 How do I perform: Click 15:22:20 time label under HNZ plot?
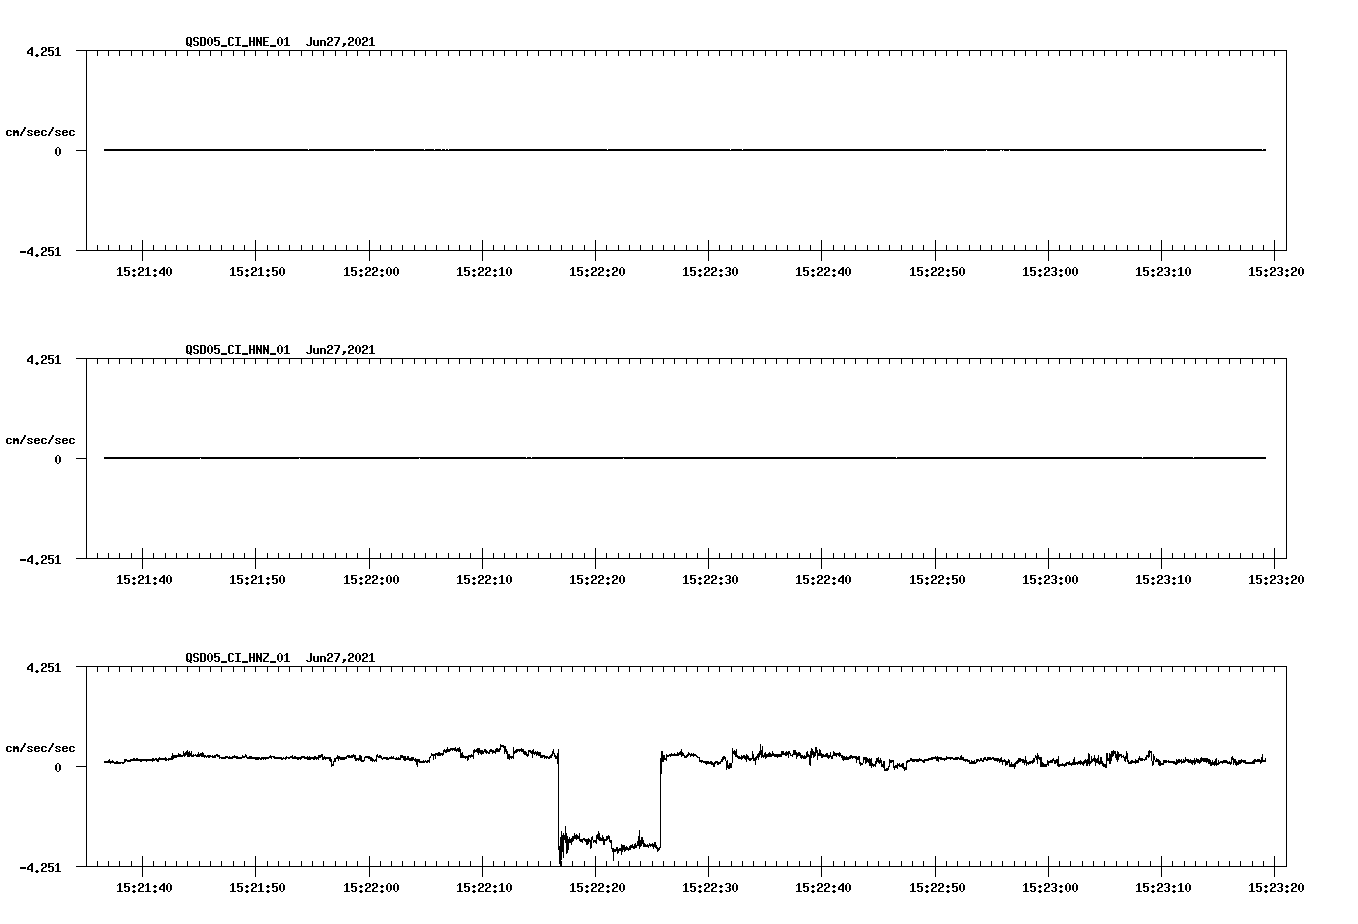597,887
